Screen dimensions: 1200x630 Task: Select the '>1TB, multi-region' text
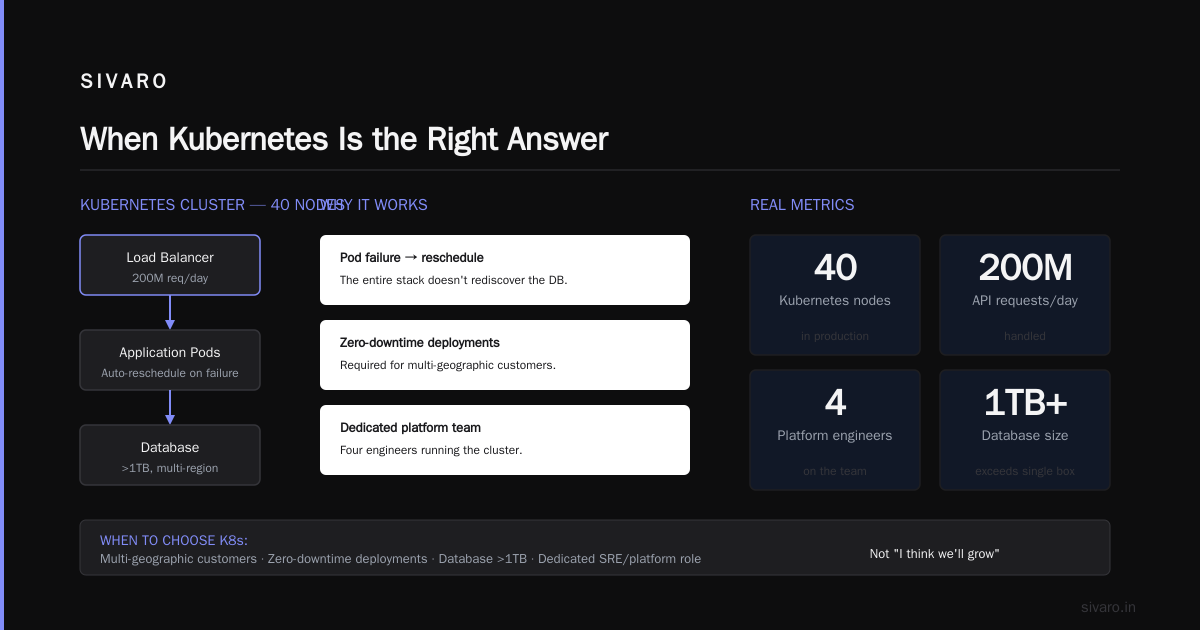(x=170, y=468)
